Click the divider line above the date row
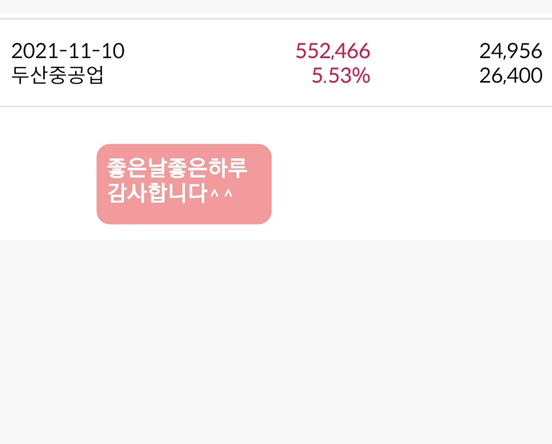 click(x=276, y=18)
